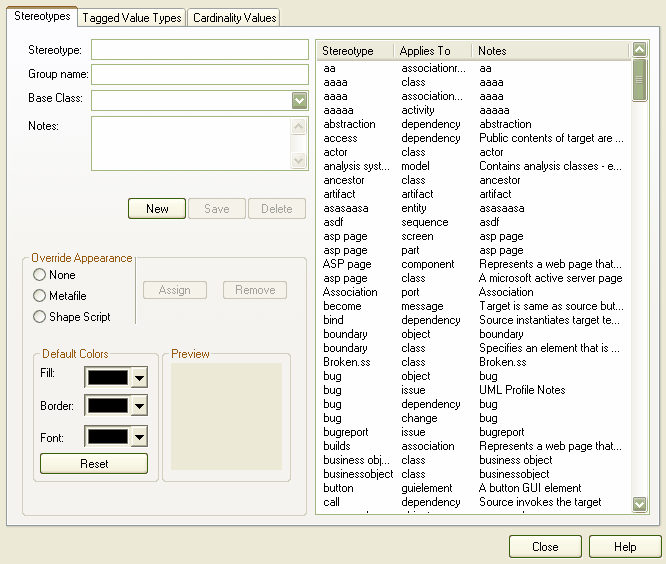This screenshot has width=666, height=564.
Task: Open Help for this dialog
Action: [x=625, y=547]
